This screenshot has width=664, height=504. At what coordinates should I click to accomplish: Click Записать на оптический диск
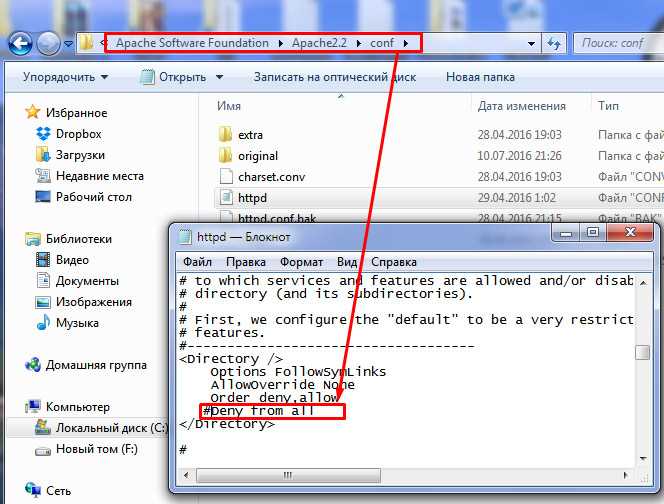point(335,77)
